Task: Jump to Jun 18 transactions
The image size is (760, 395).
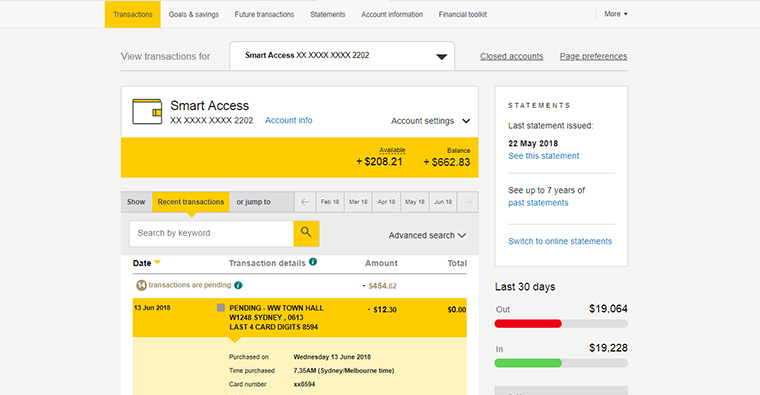Action: point(443,202)
